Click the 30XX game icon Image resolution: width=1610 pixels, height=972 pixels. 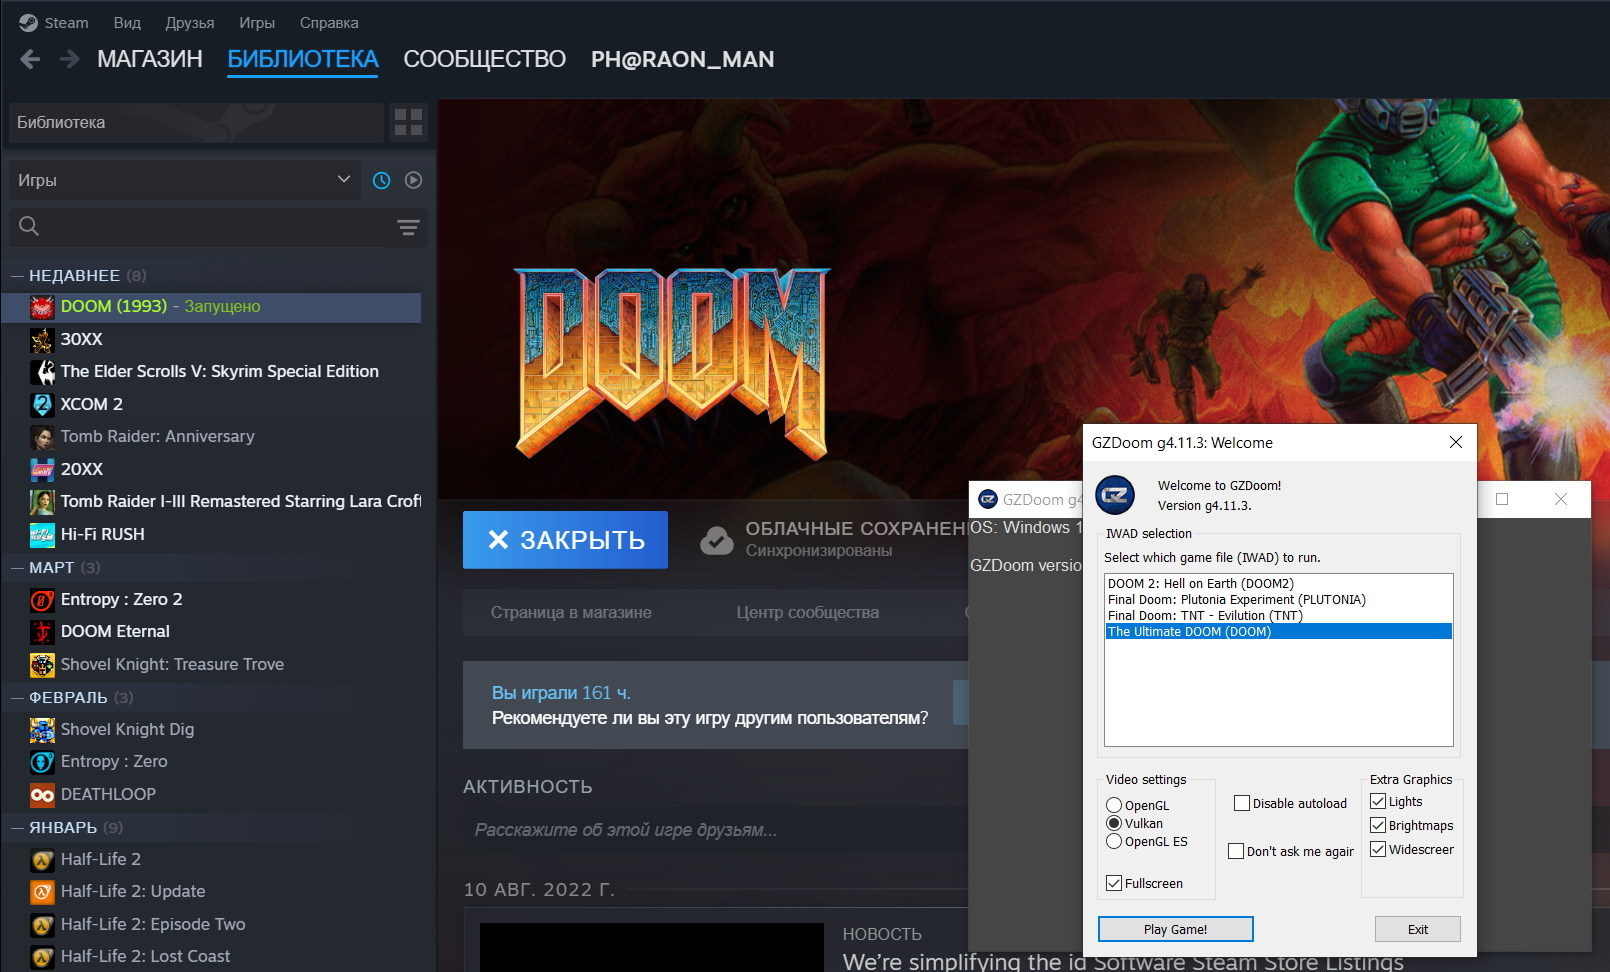[42, 340]
